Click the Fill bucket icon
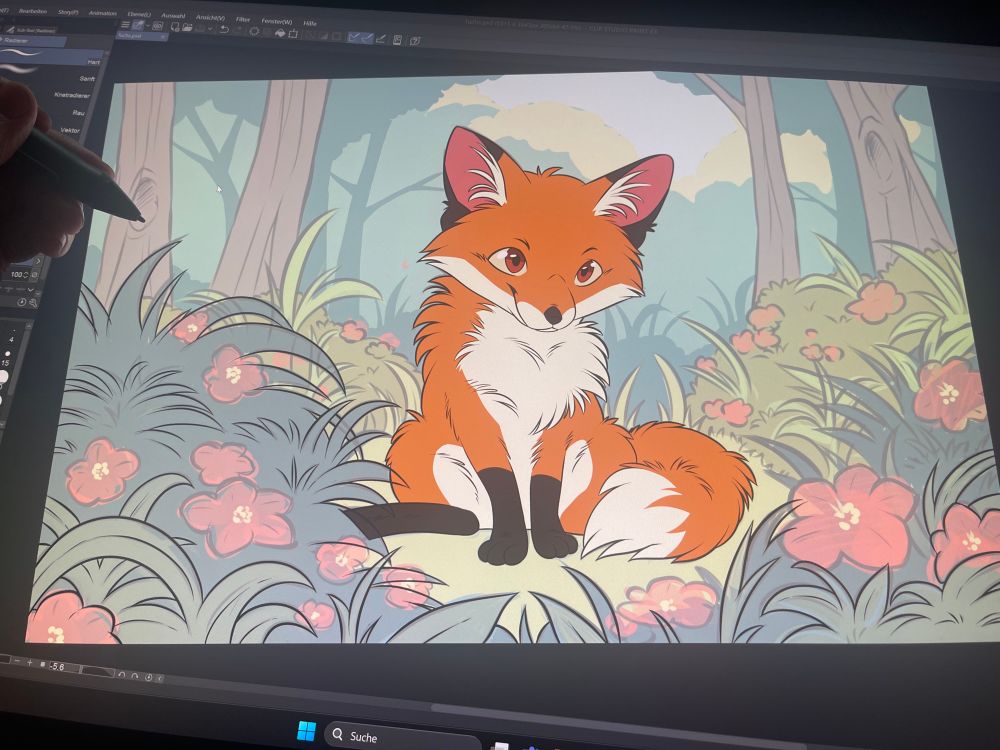Viewport: 1000px width, 750px height. pos(280,33)
